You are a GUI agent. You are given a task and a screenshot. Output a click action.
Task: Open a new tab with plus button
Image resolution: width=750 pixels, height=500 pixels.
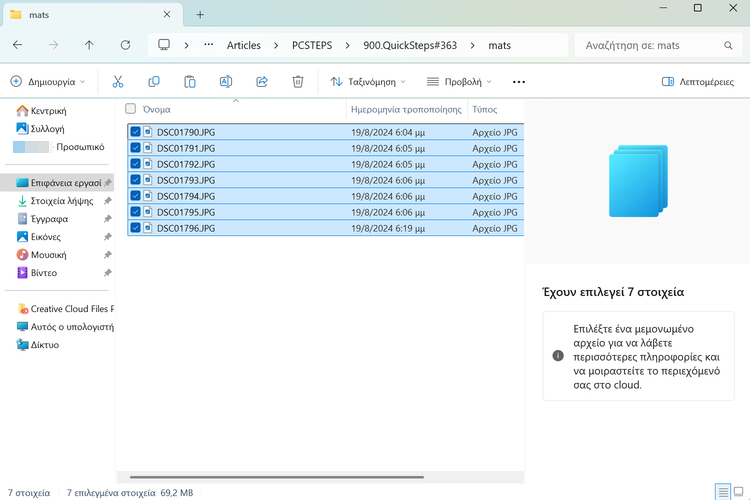pos(200,14)
